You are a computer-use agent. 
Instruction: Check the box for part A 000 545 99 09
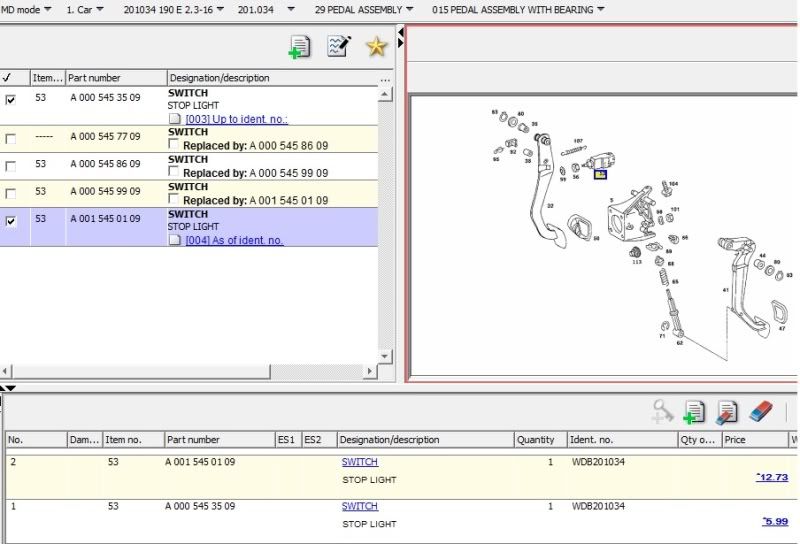click(x=10, y=194)
